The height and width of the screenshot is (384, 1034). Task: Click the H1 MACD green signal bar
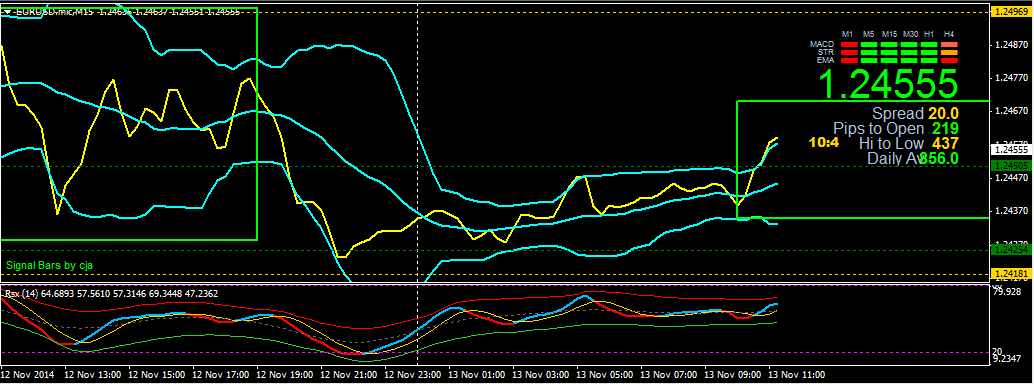(x=929, y=44)
